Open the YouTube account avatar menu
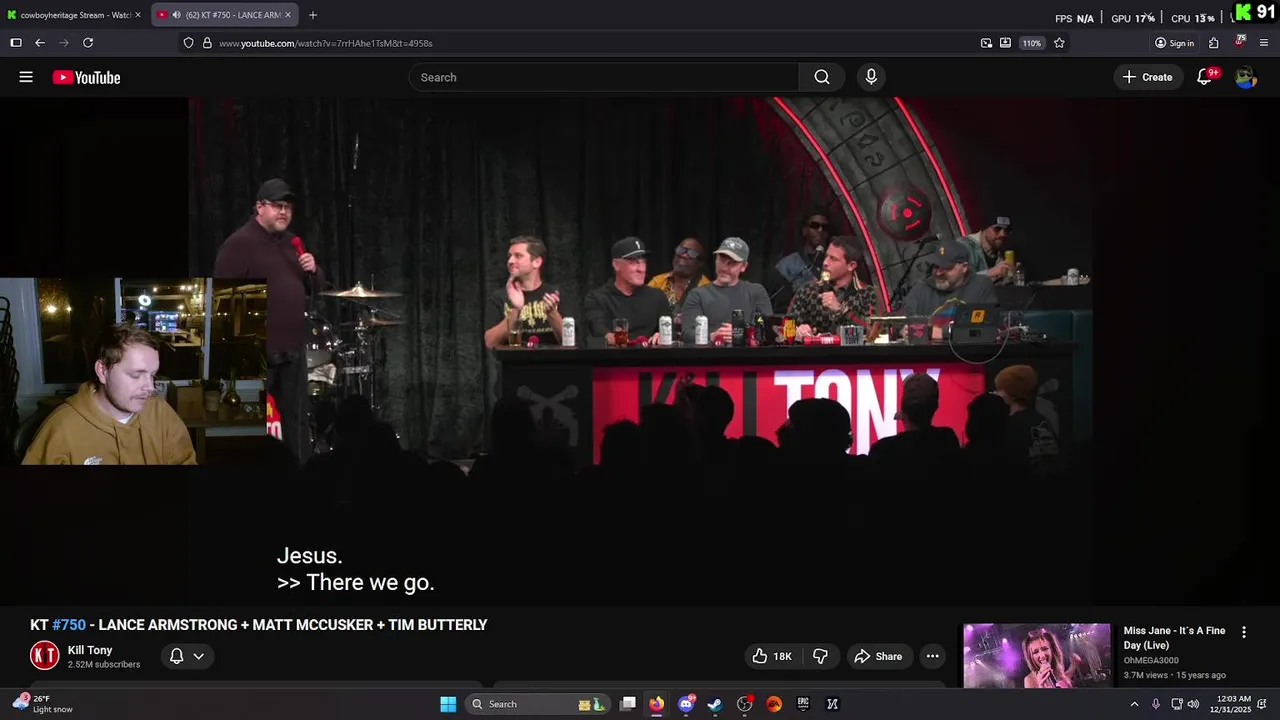1280x720 pixels. 1245,77
